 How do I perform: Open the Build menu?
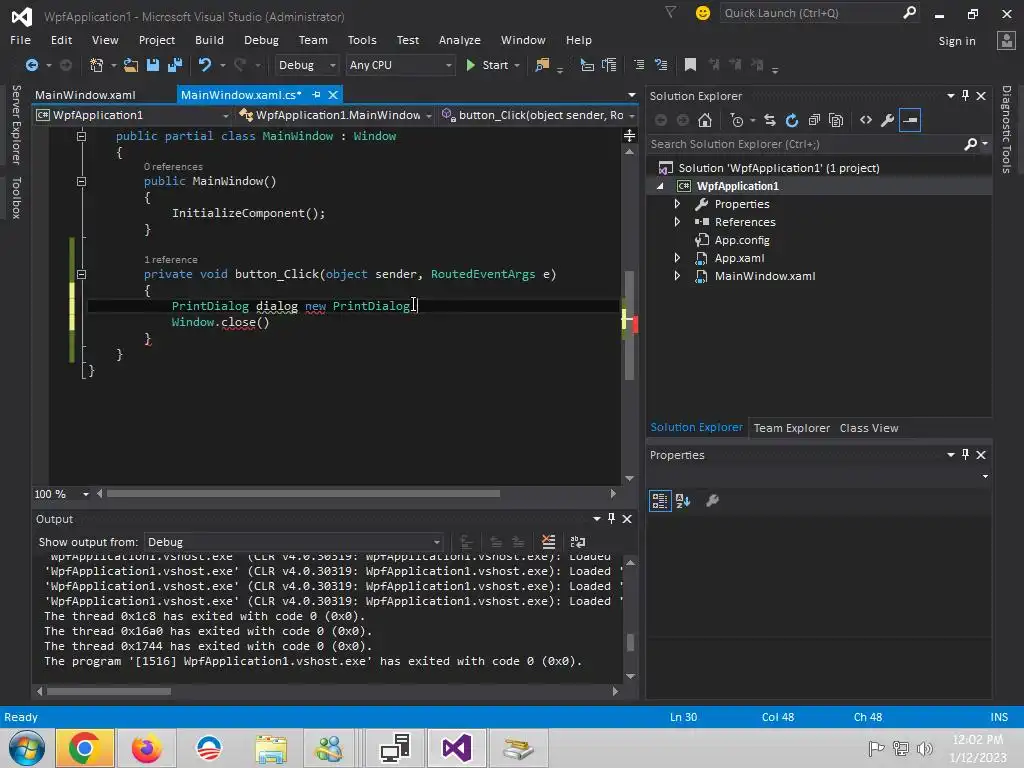tap(209, 40)
